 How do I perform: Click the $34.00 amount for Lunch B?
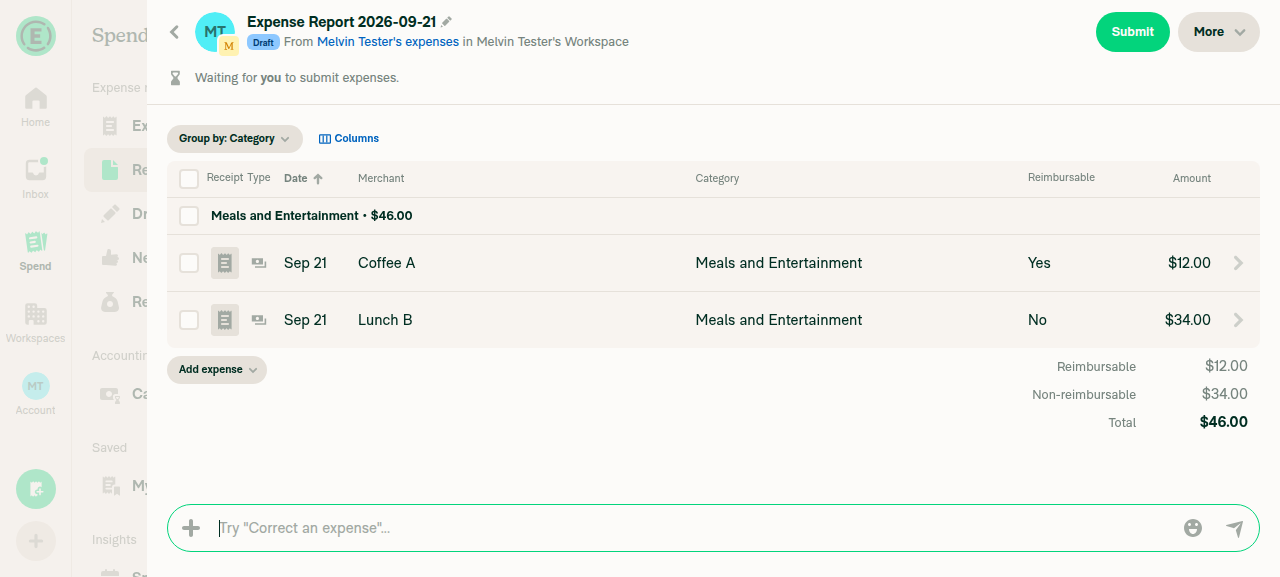coord(1188,320)
